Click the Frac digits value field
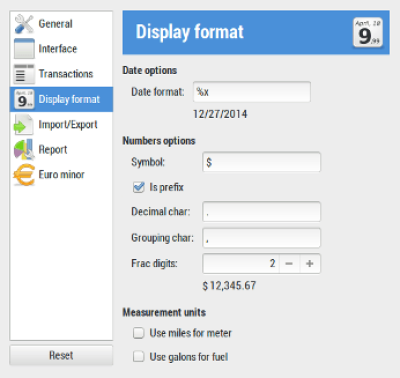Image resolution: width=400 pixels, height=378 pixels. 241,264
